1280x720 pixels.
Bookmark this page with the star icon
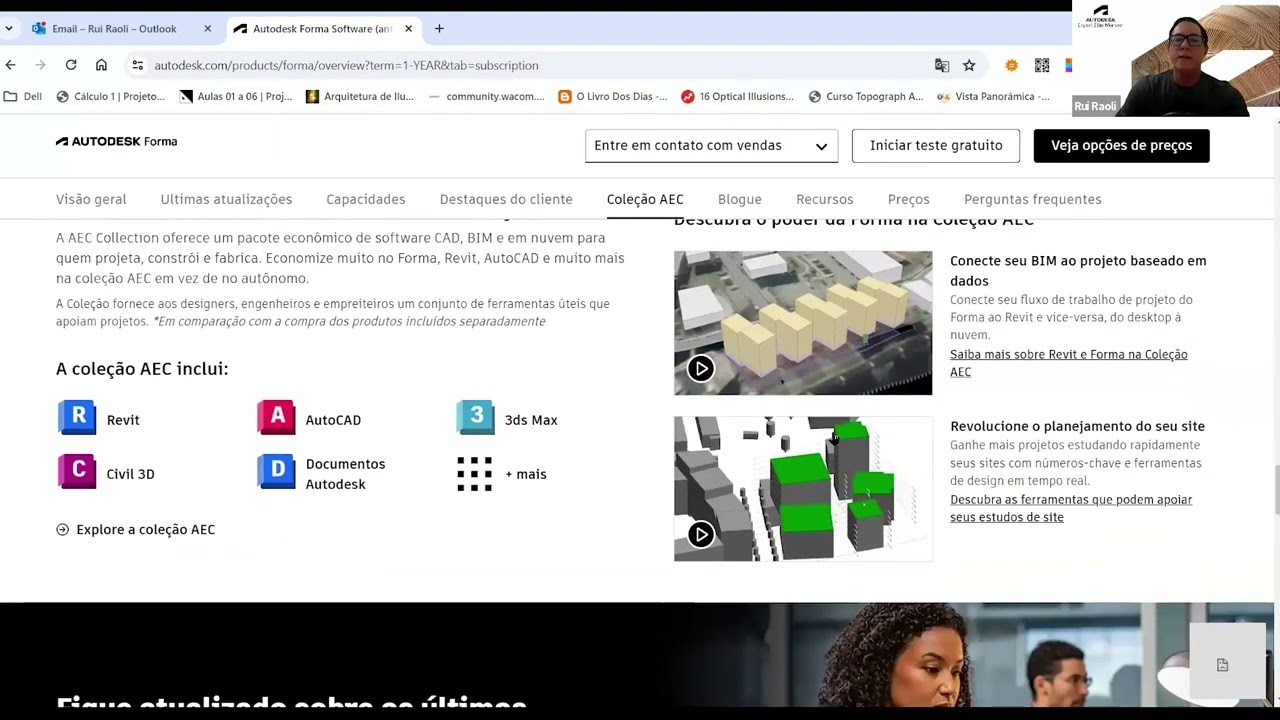pos(969,65)
